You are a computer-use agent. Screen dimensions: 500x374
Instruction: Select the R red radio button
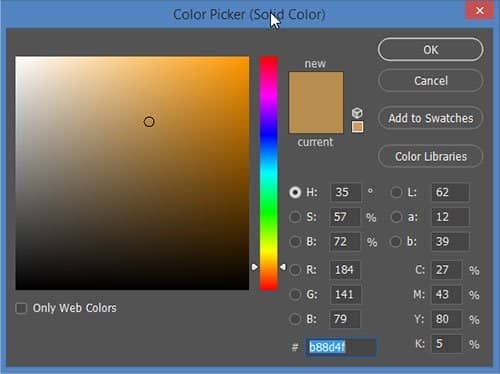click(x=295, y=270)
